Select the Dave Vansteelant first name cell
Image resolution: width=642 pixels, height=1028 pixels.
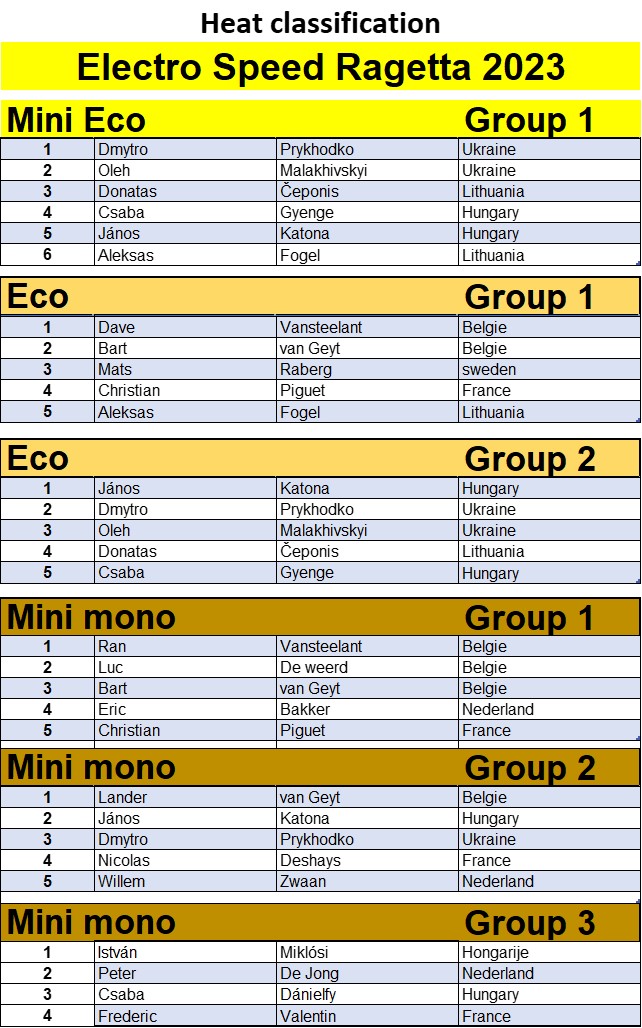(x=186, y=327)
